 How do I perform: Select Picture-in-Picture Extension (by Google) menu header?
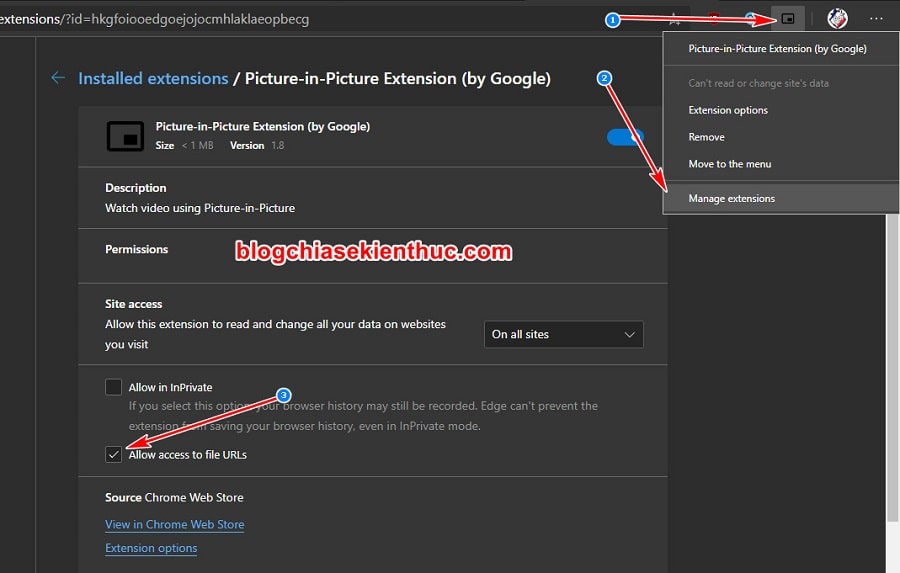777,49
